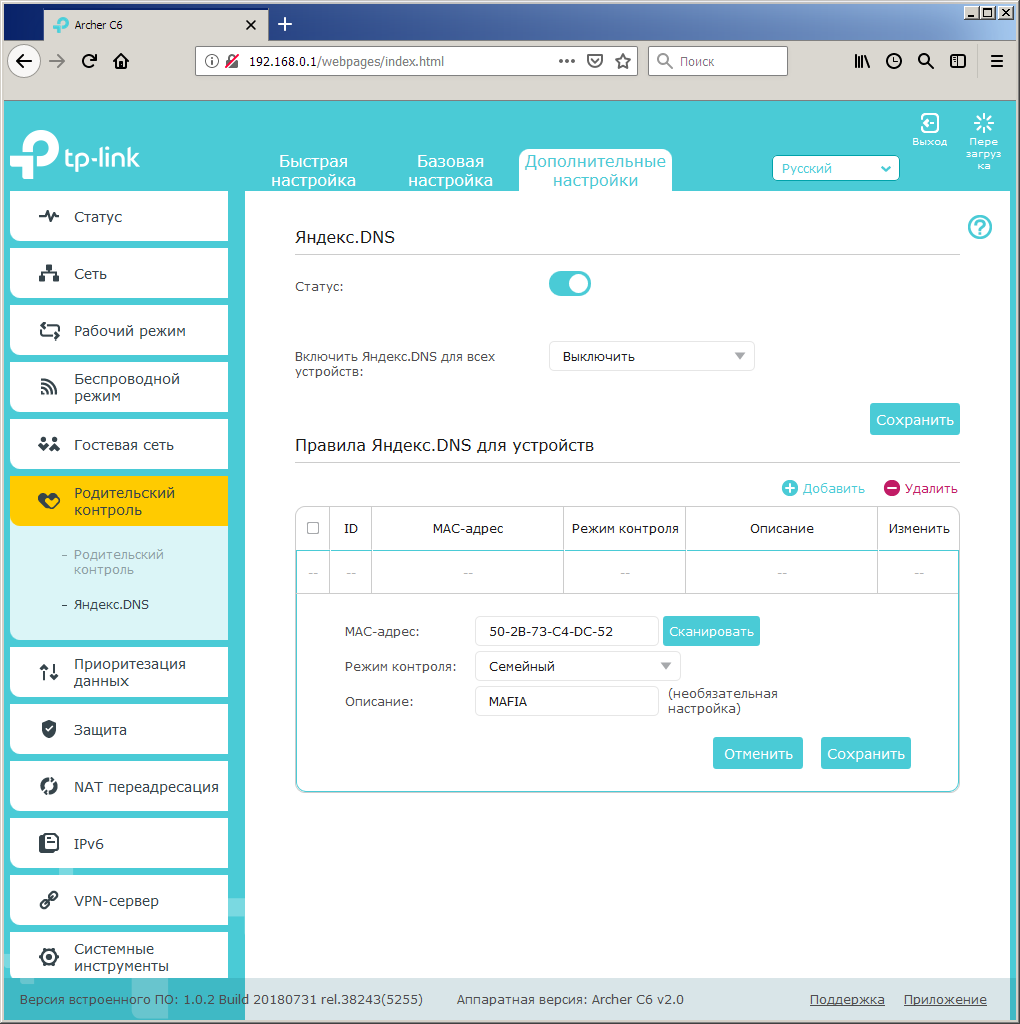Check the select-all checkbox in table header
The image size is (1020, 1024).
[x=313, y=528]
